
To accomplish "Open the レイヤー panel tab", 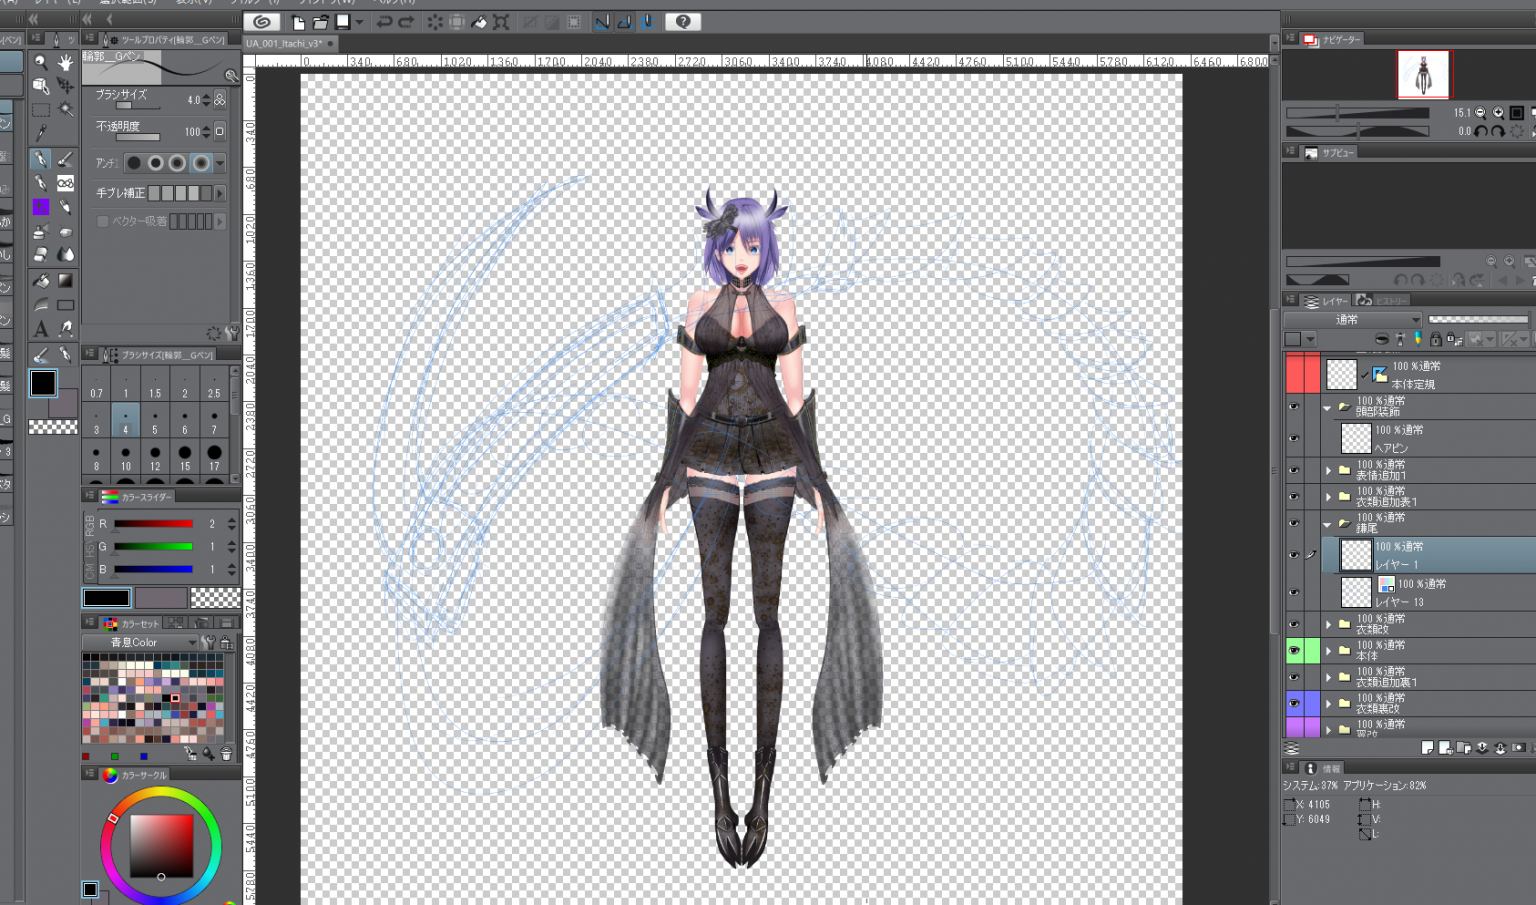I will point(1327,300).
